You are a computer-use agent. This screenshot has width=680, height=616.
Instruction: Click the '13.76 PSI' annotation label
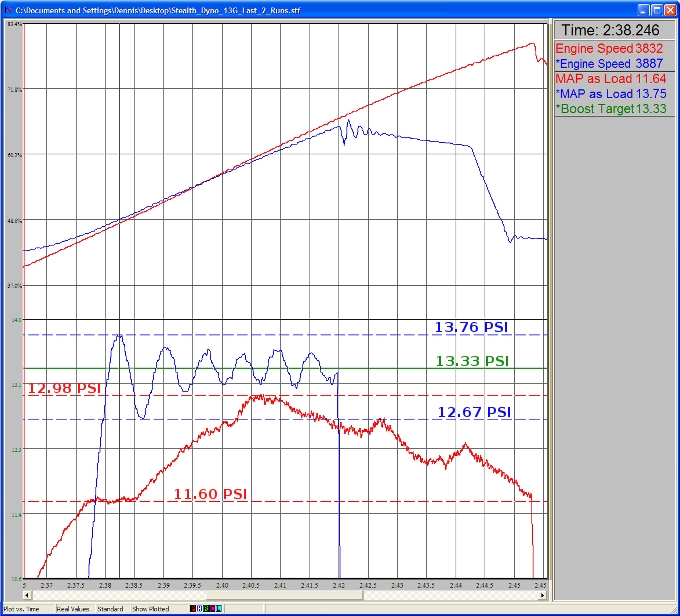click(x=471, y=327)
